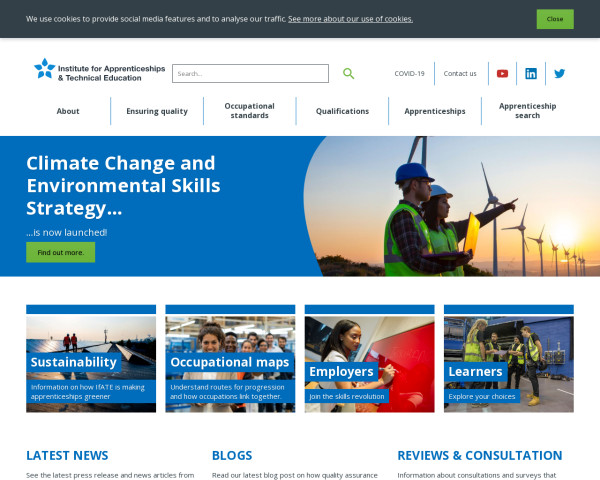600x480 pixels.
Task: Open the YouTube channel icon
Action: coord(502,73)
